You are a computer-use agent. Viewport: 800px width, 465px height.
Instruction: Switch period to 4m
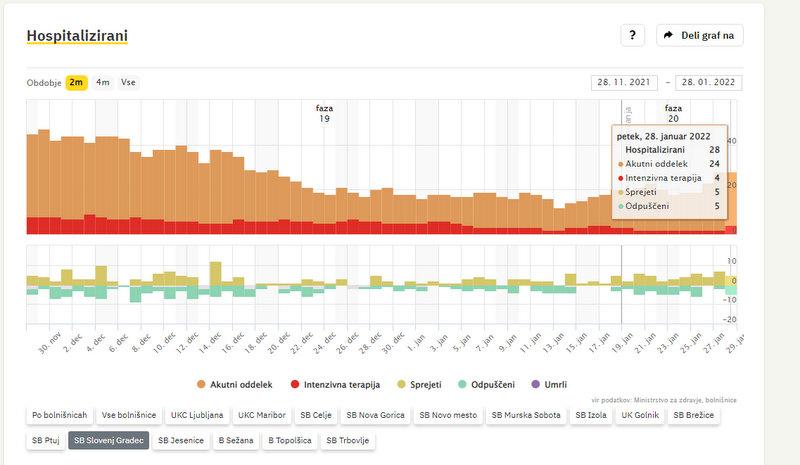pyautogui.click(x=103, y=82)
